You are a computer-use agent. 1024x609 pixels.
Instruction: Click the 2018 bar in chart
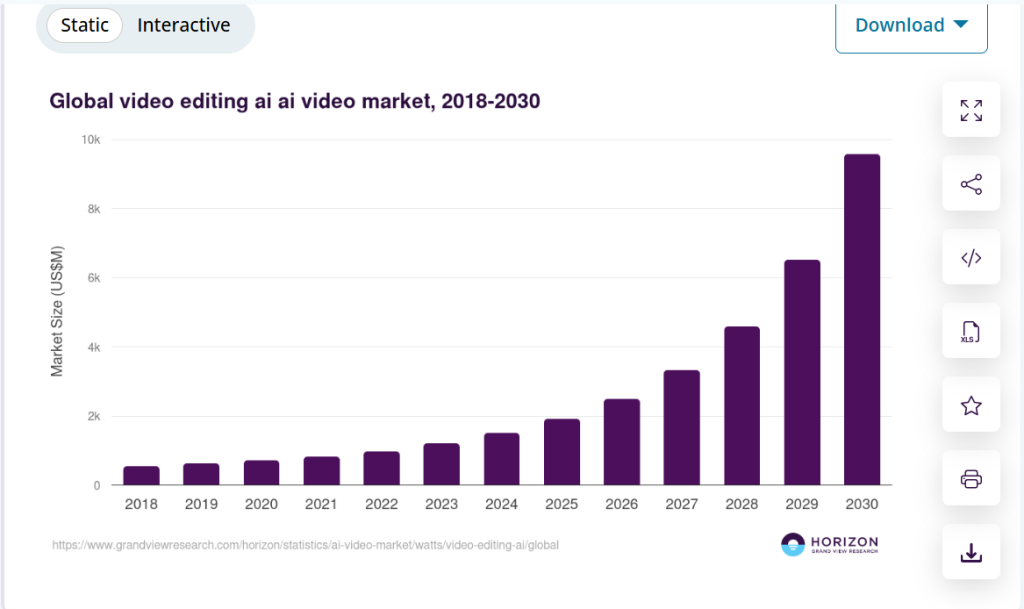click(141, 476)
